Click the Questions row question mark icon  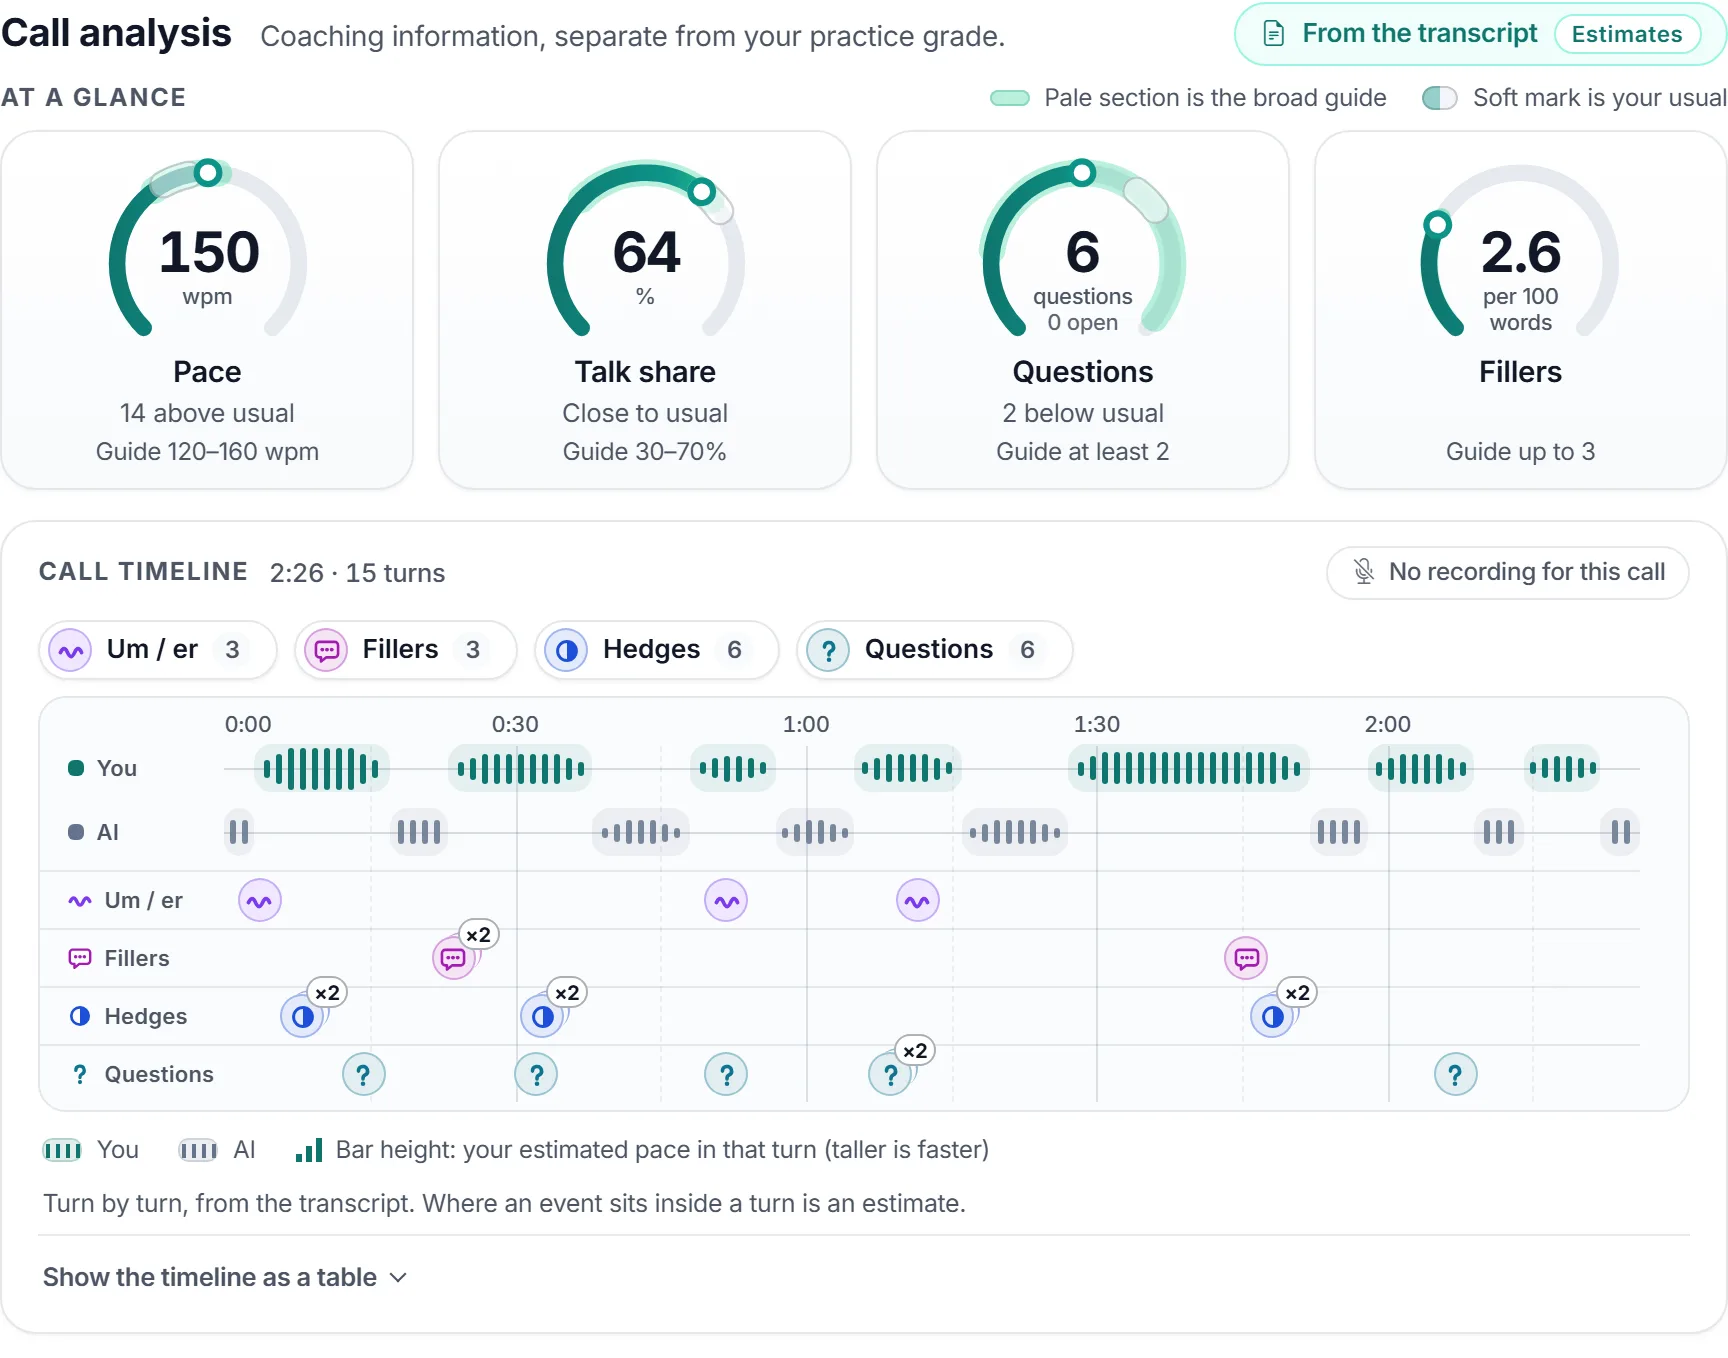coord(80,1075)
